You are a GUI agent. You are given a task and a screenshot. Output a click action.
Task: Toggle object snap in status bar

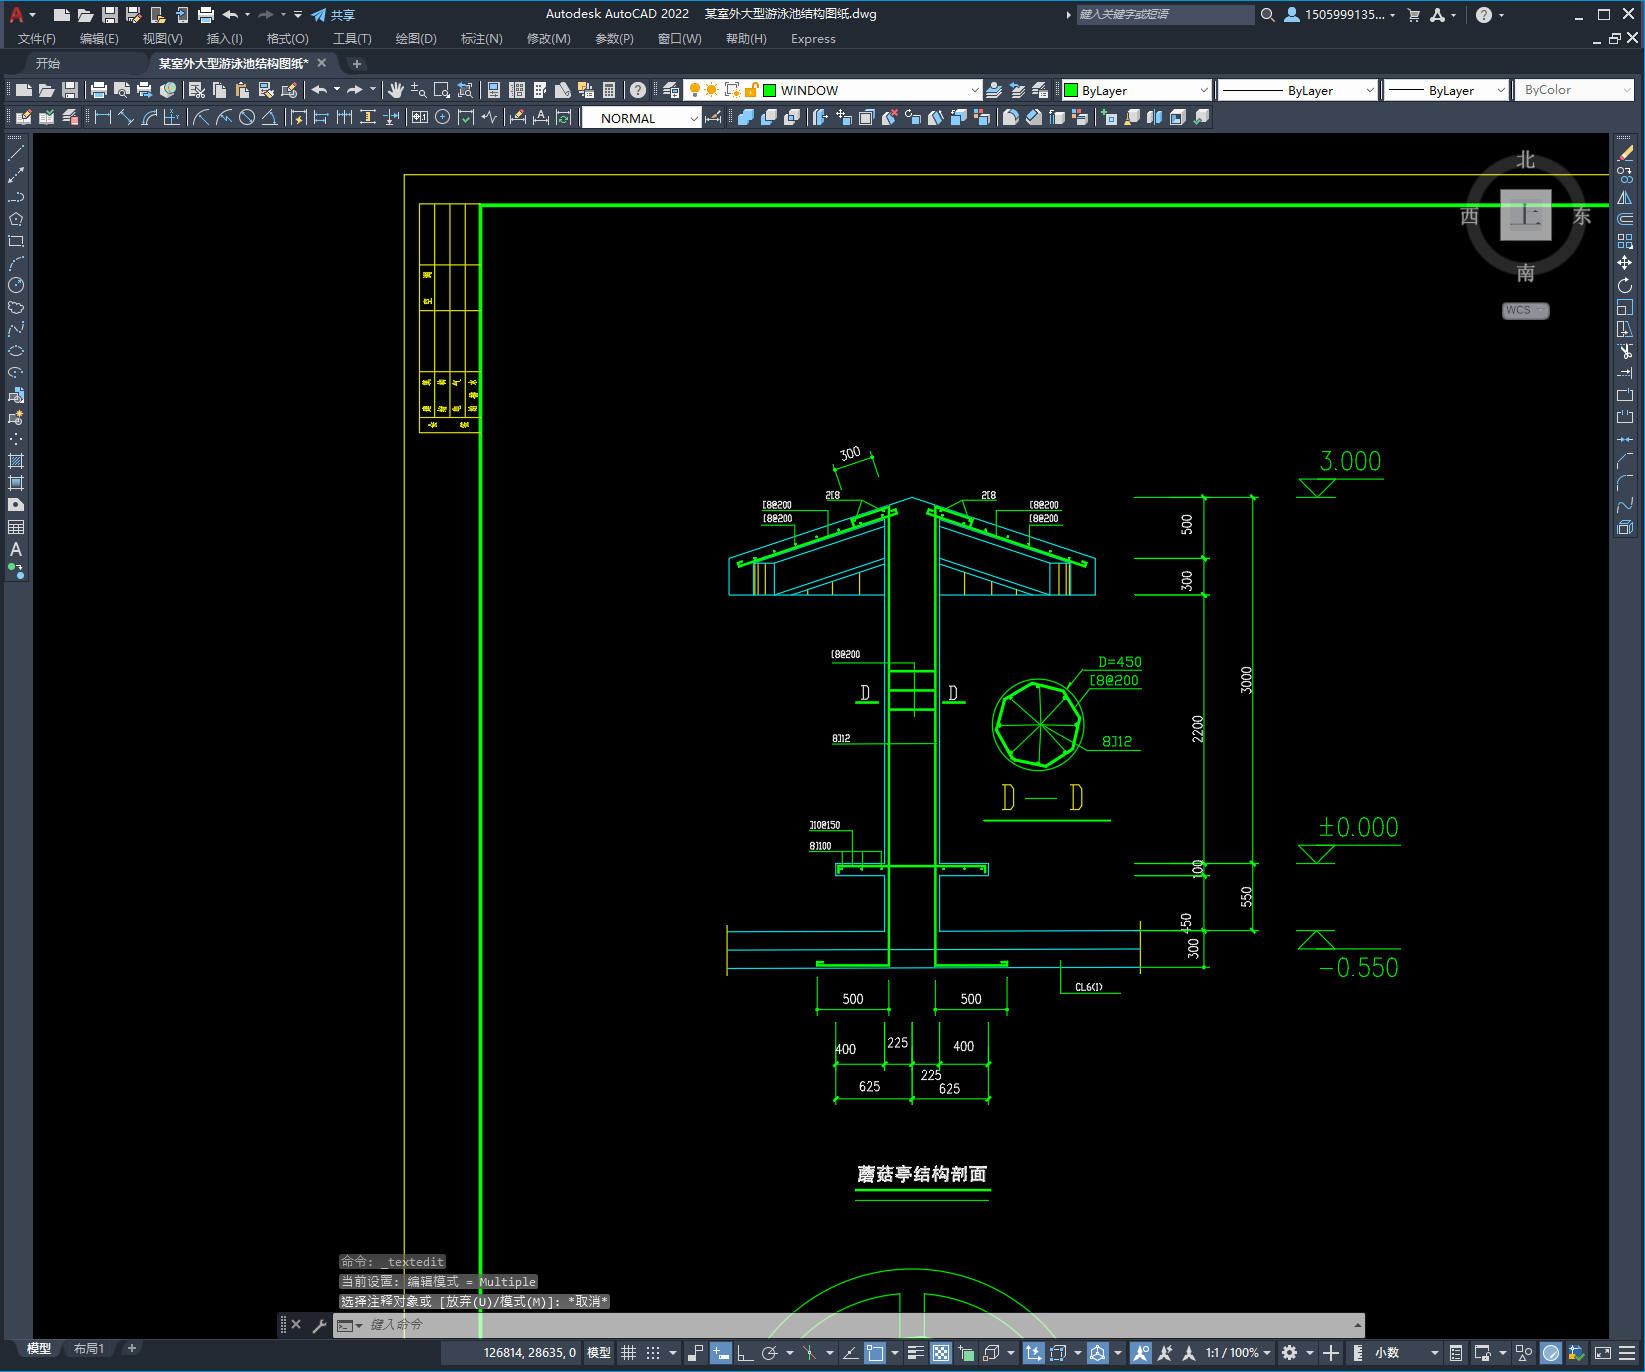coord(875,1353)
